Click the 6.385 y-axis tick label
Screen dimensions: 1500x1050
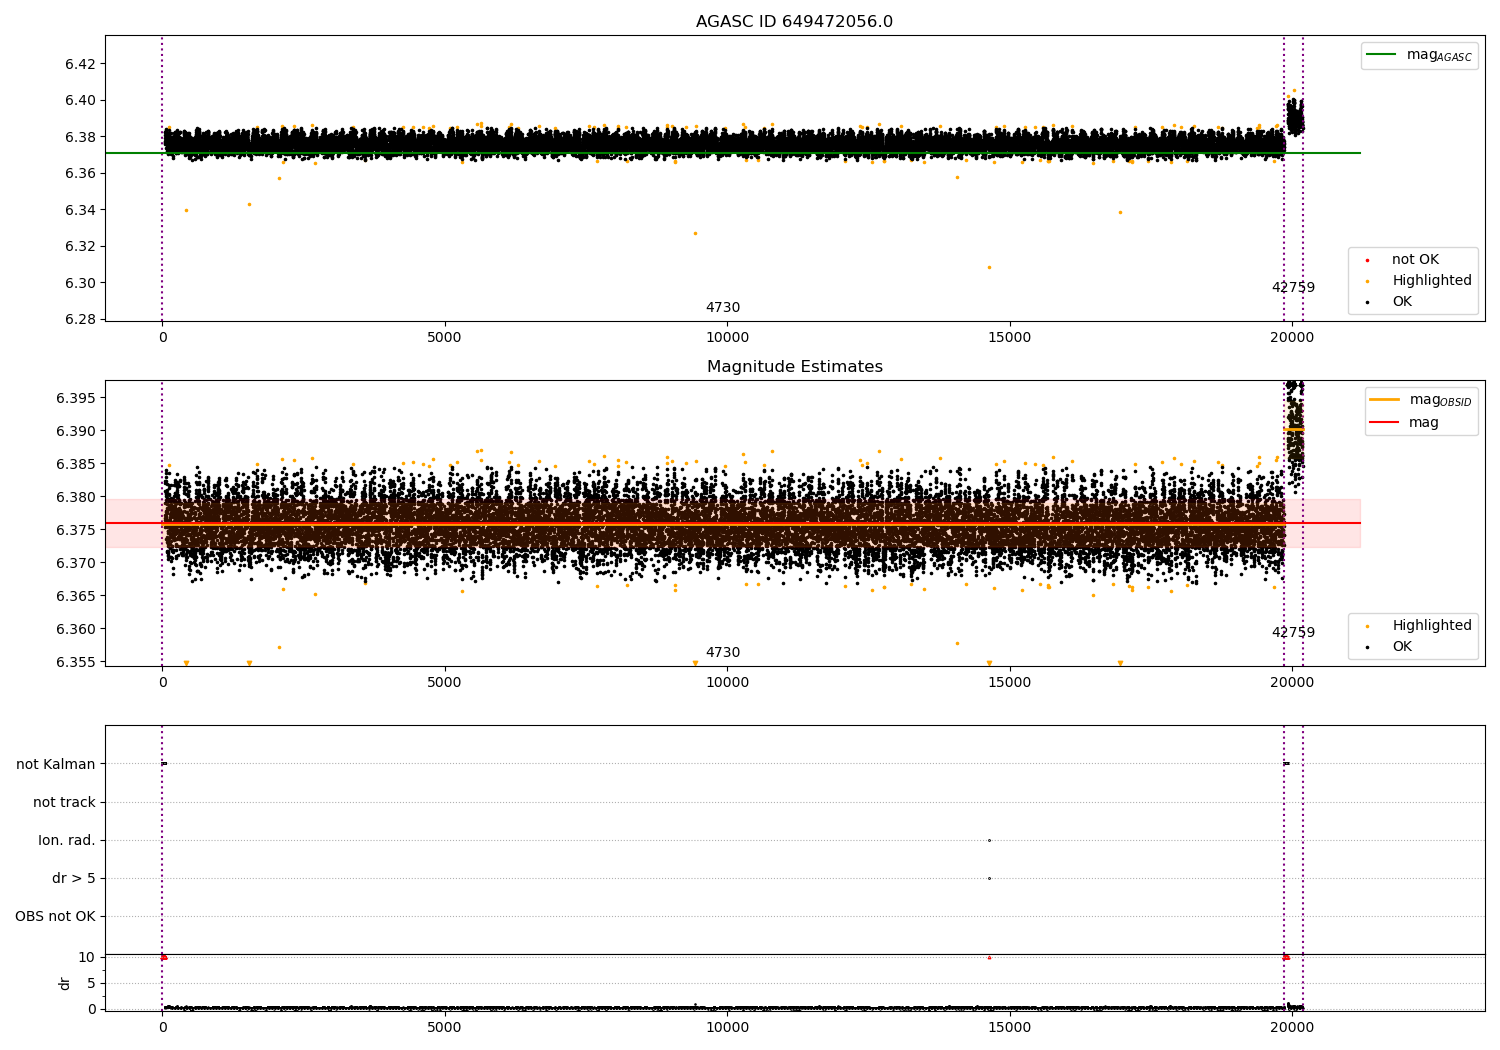point(76,464)
